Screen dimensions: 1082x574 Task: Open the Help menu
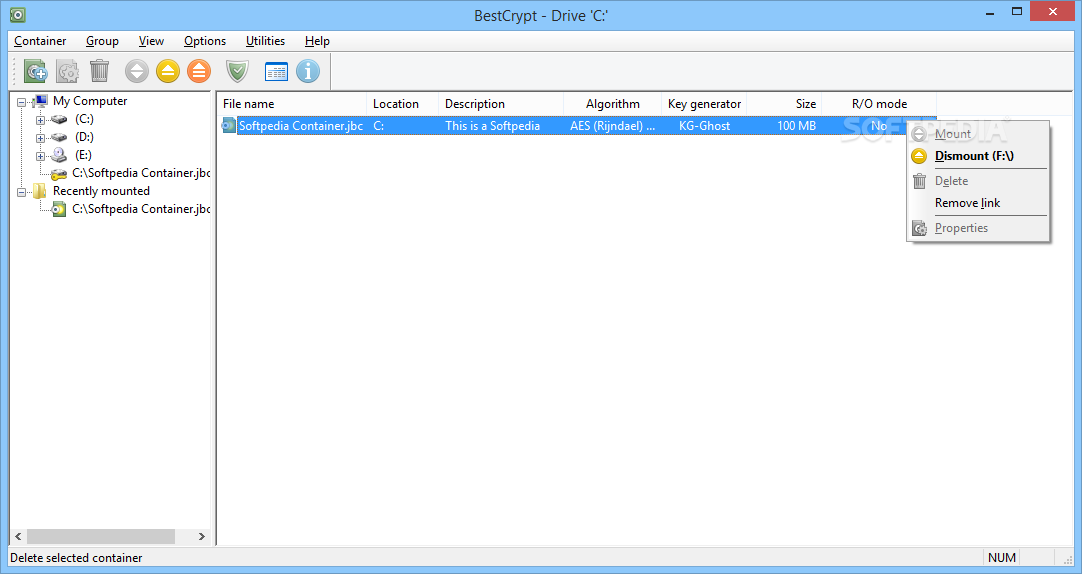(x=317, y=41)
